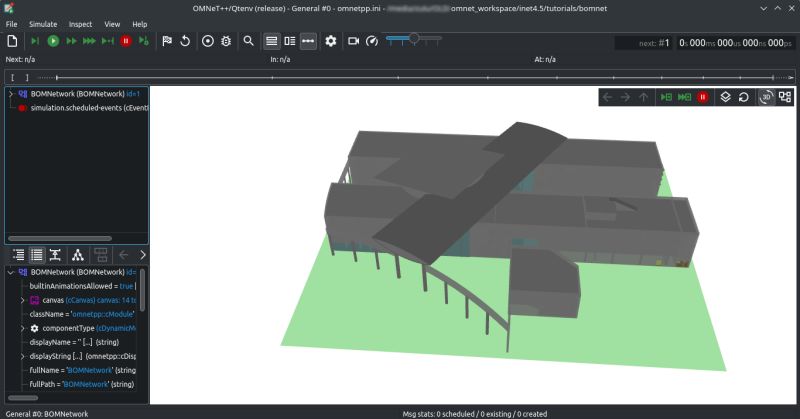Click the canvas go-to-parent up arrow
This screenshot has width=800, height=419.
pyautogui.click(x=644, y=97)
